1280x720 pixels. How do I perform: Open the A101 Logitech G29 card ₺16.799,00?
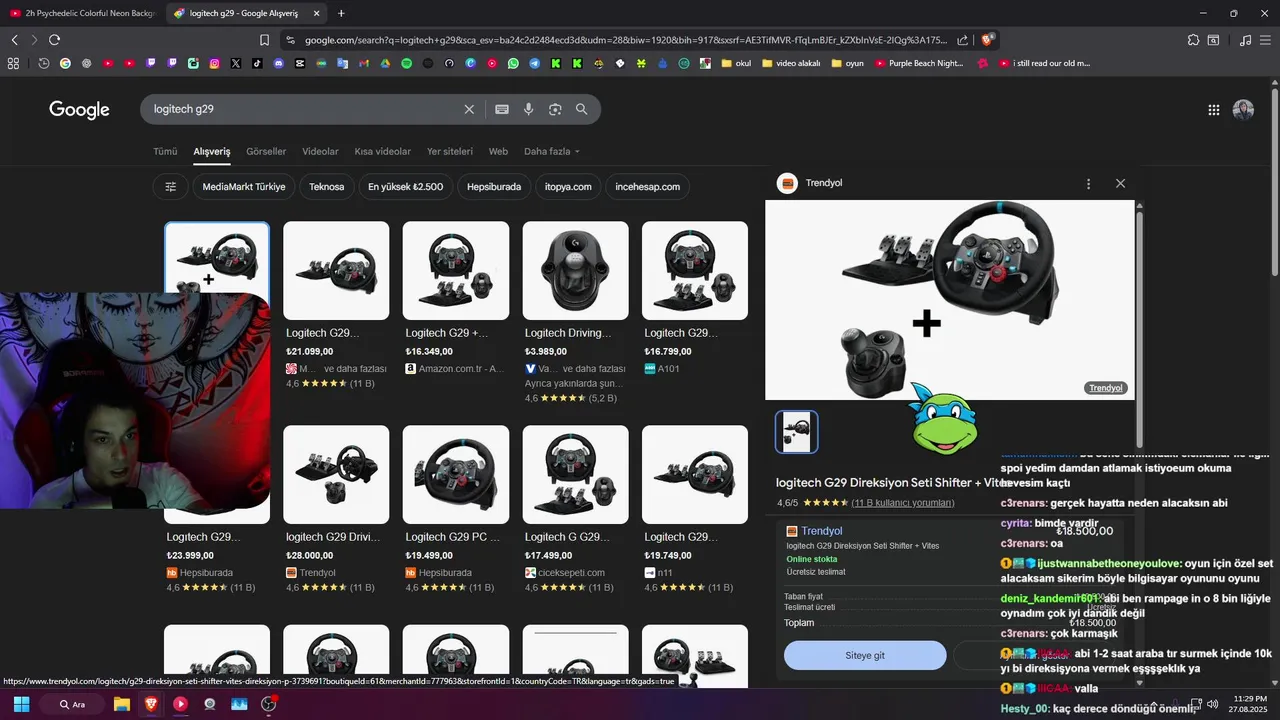pyautogui.click(x=695, y=298)
